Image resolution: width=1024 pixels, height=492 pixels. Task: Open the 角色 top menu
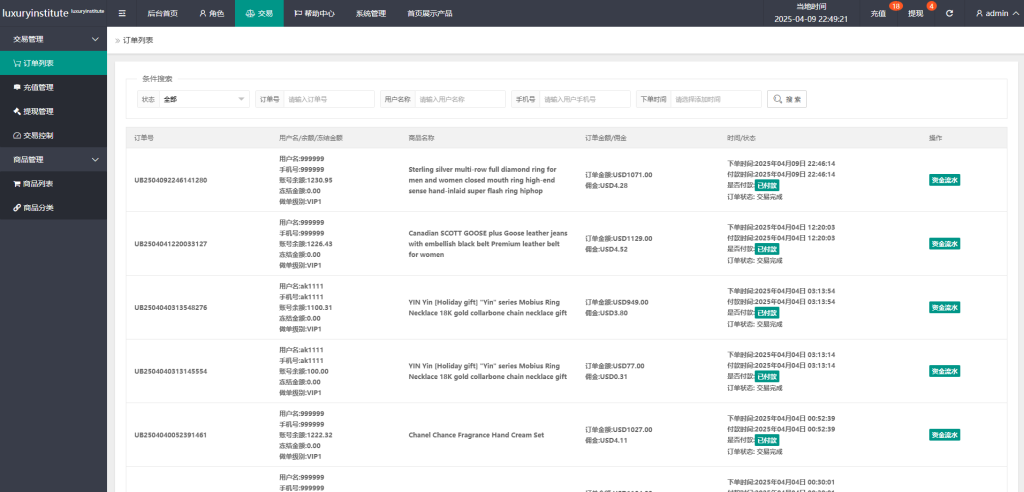coord(212,13)
